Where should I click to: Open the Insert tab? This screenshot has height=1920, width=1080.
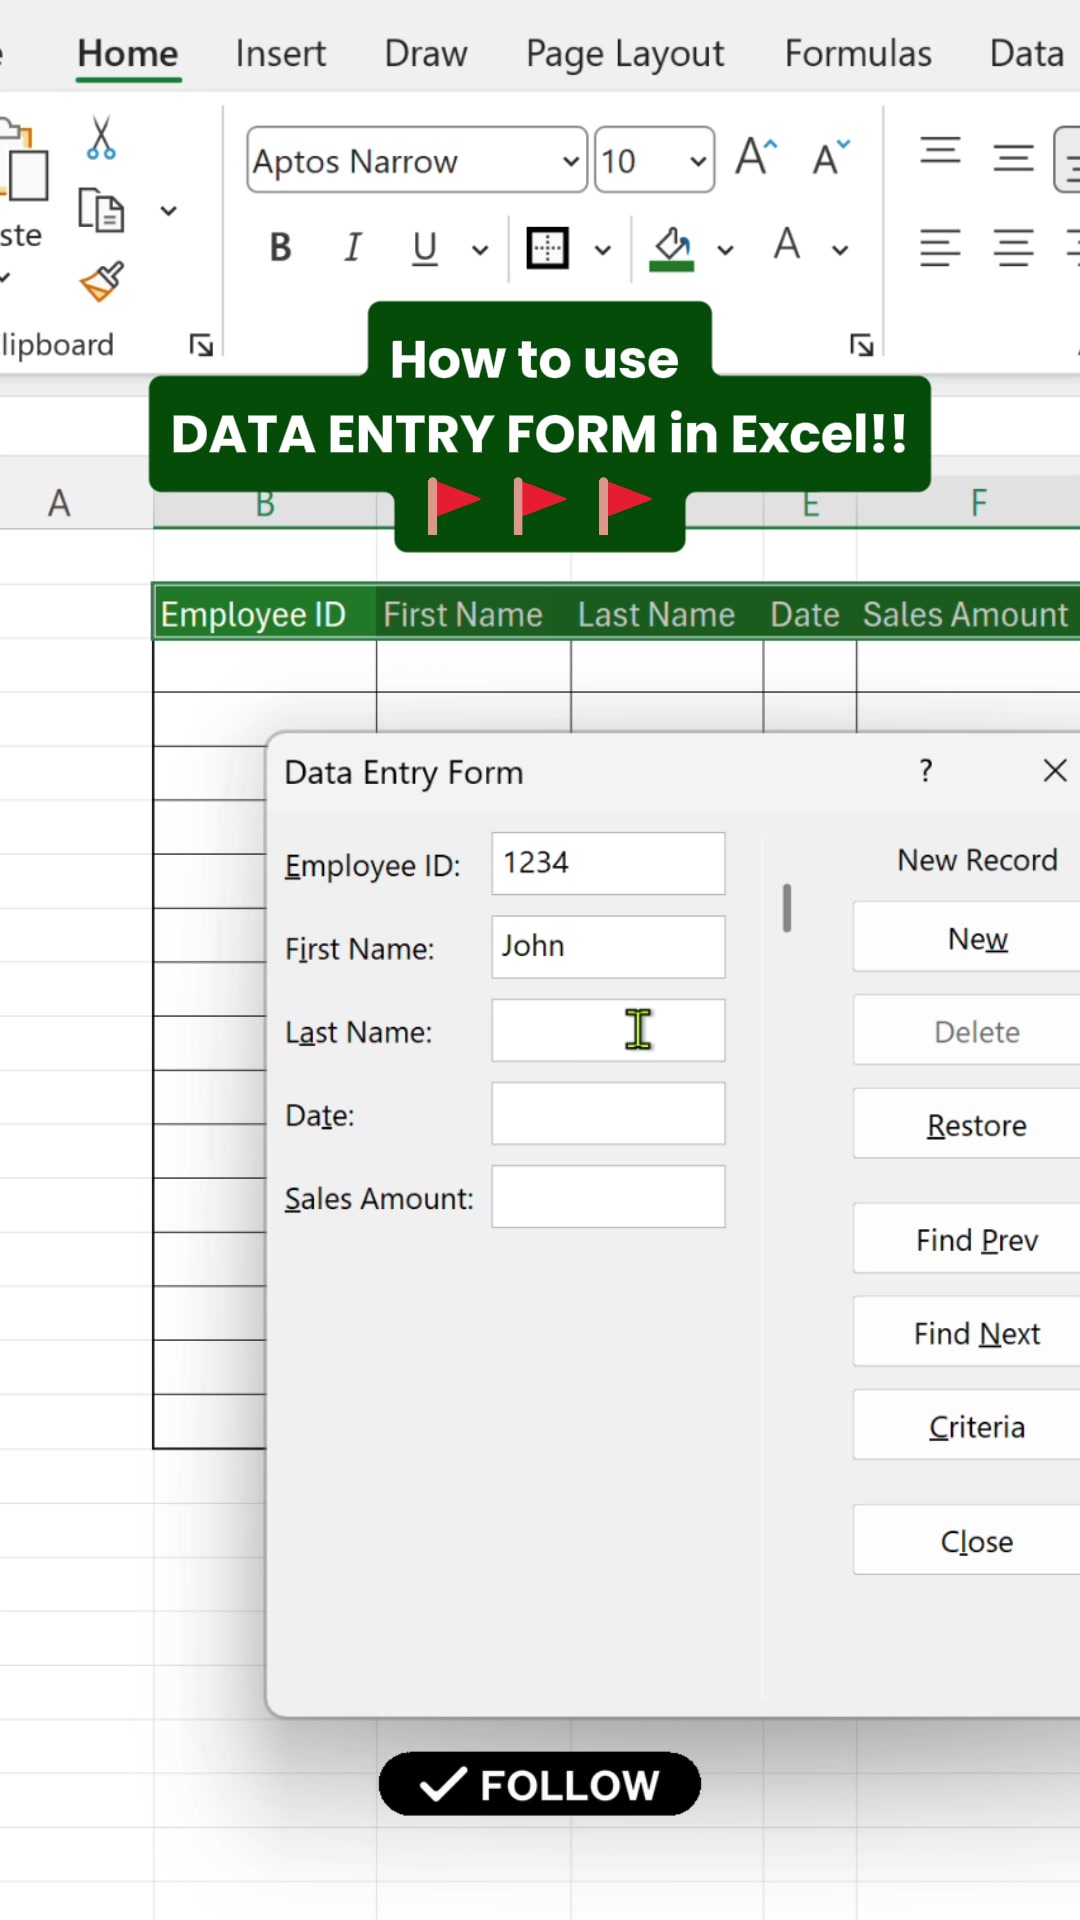point(281,54)
